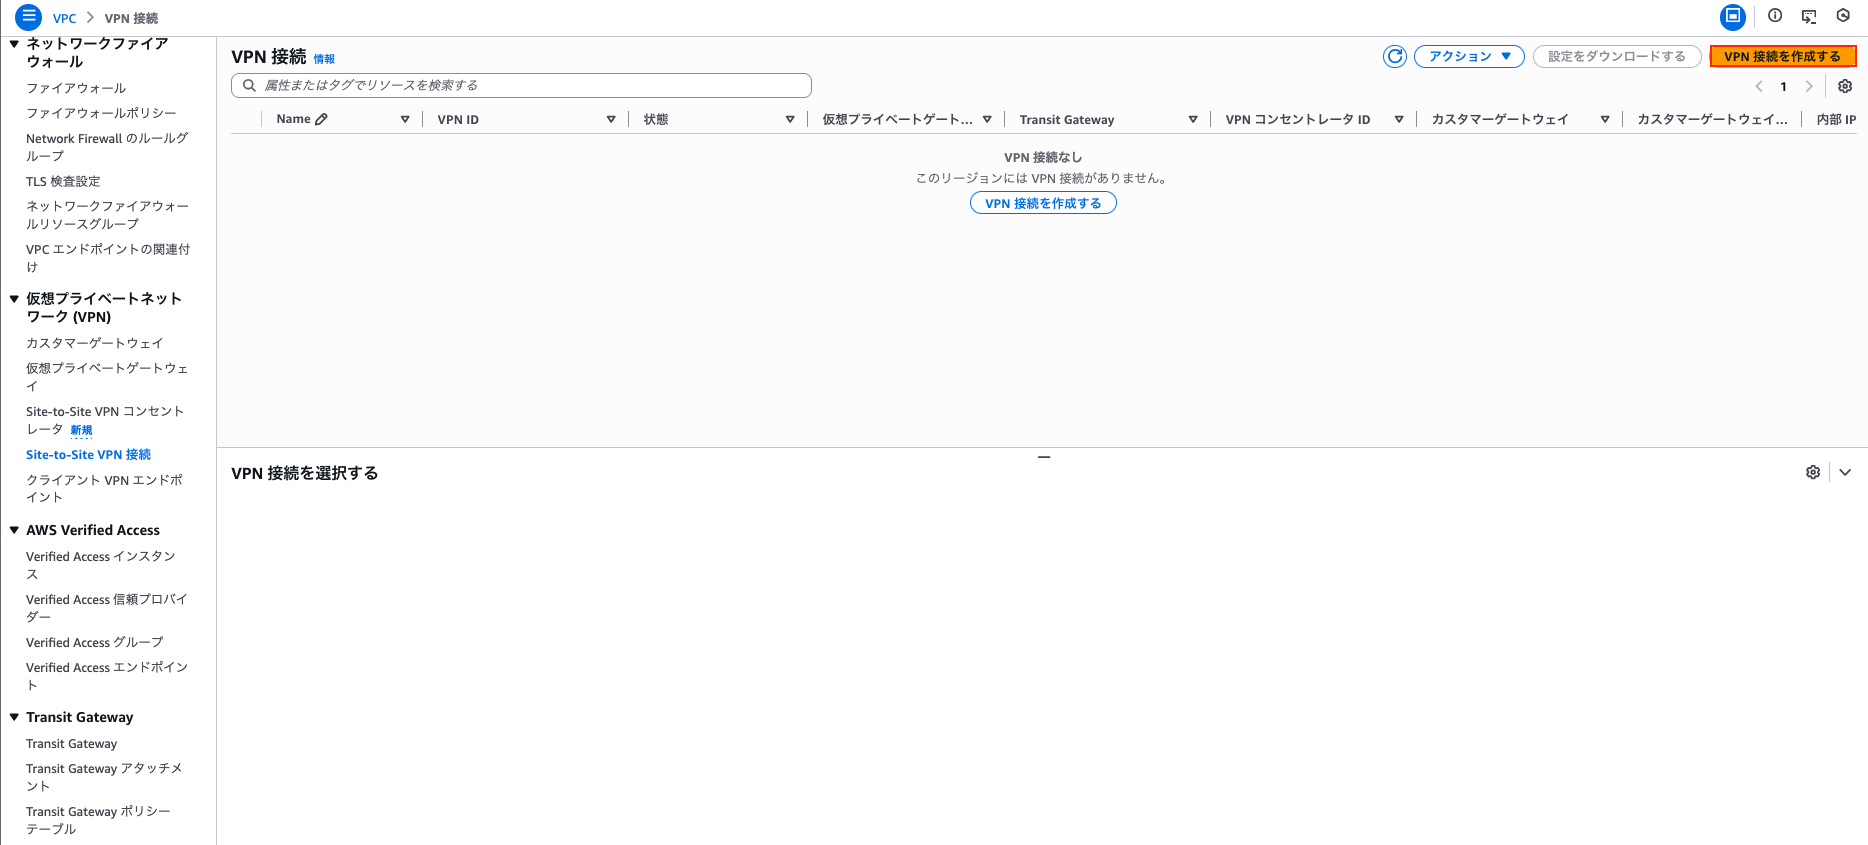Click panel resize handle divider bar
Viewport: 1868px width, 845px height.
[1043, 457]
